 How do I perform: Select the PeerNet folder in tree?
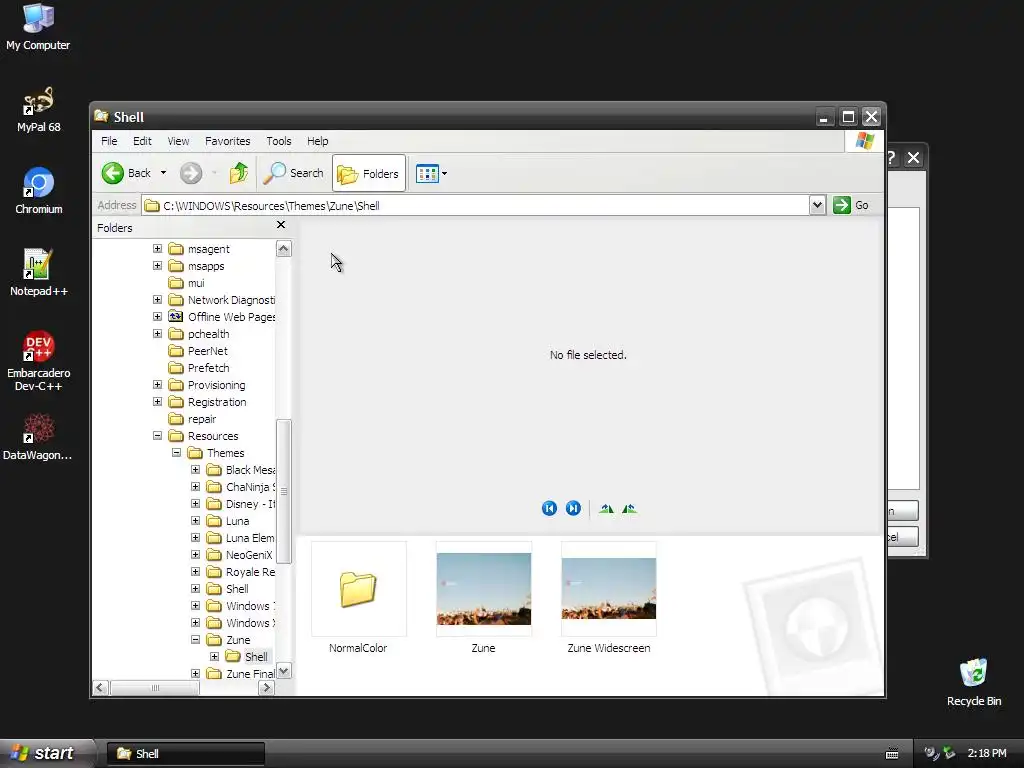tap(198, 351)
